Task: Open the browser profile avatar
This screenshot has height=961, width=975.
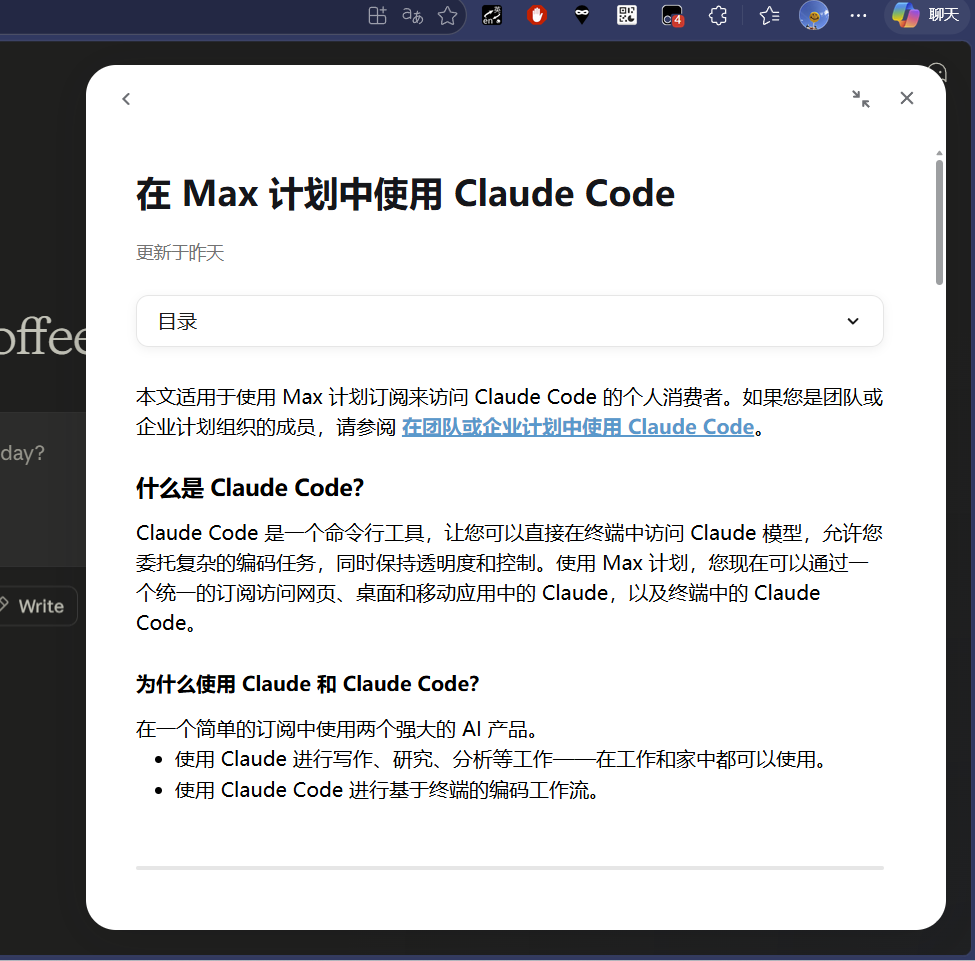Action: point(813,16)
